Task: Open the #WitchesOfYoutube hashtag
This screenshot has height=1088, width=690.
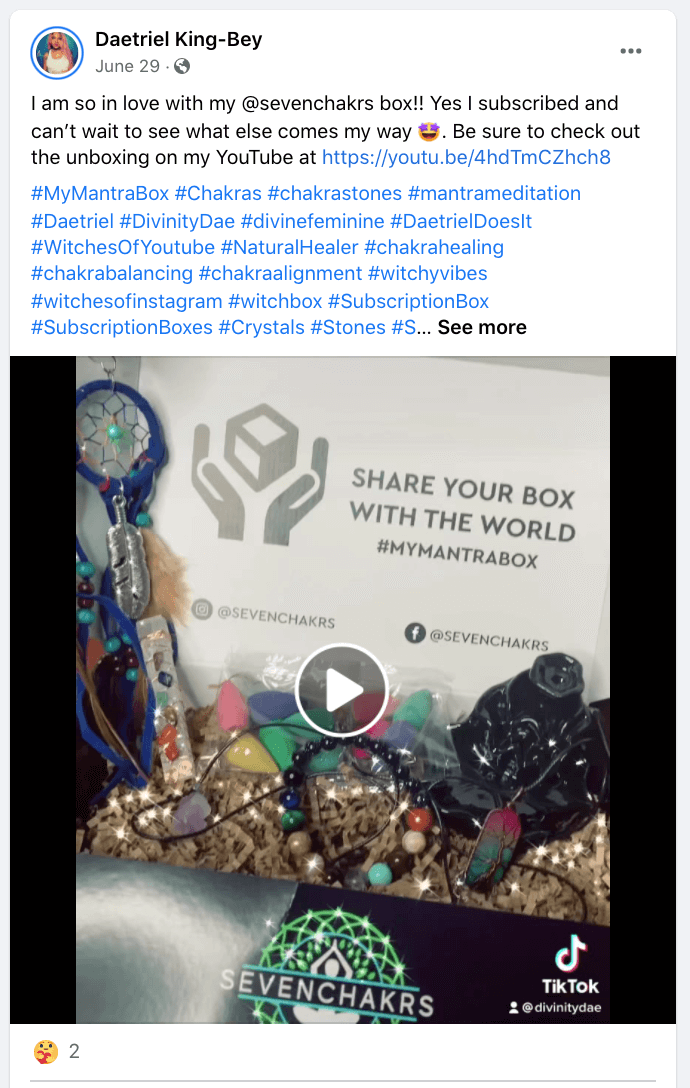Action: [123, 247]
